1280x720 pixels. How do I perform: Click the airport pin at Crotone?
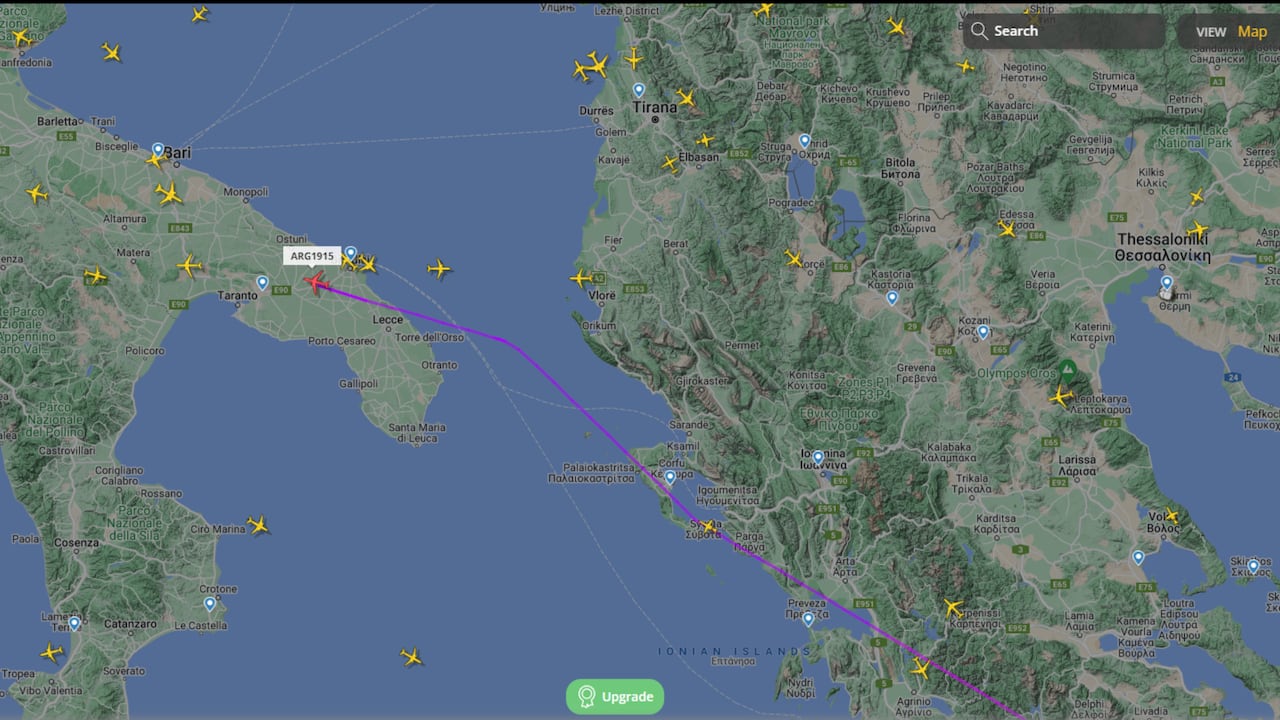210,604
